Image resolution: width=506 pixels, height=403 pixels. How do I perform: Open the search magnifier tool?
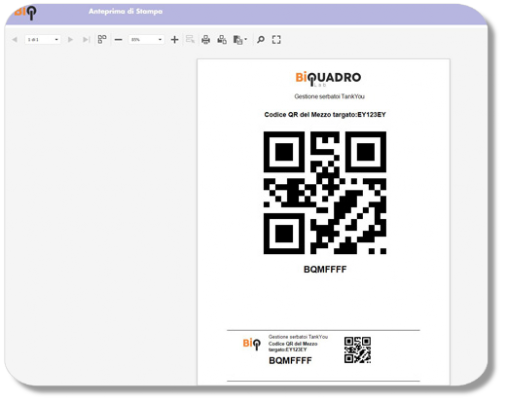(261, 40)
